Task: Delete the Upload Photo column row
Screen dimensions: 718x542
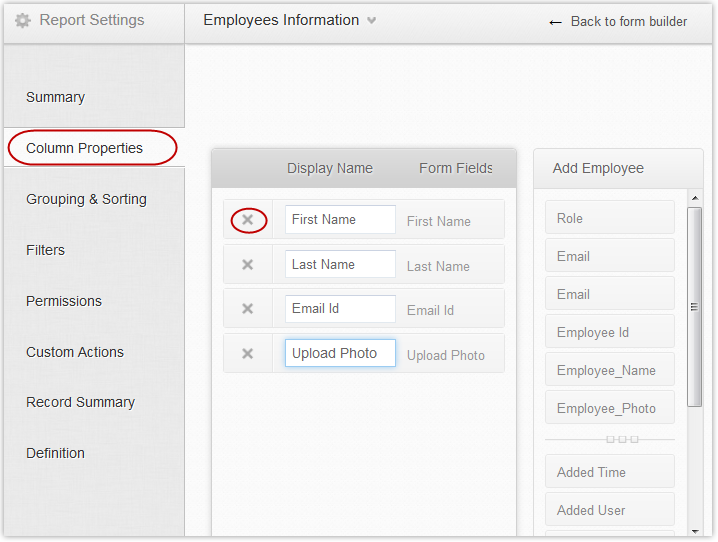Action: [x=248, y=354]
